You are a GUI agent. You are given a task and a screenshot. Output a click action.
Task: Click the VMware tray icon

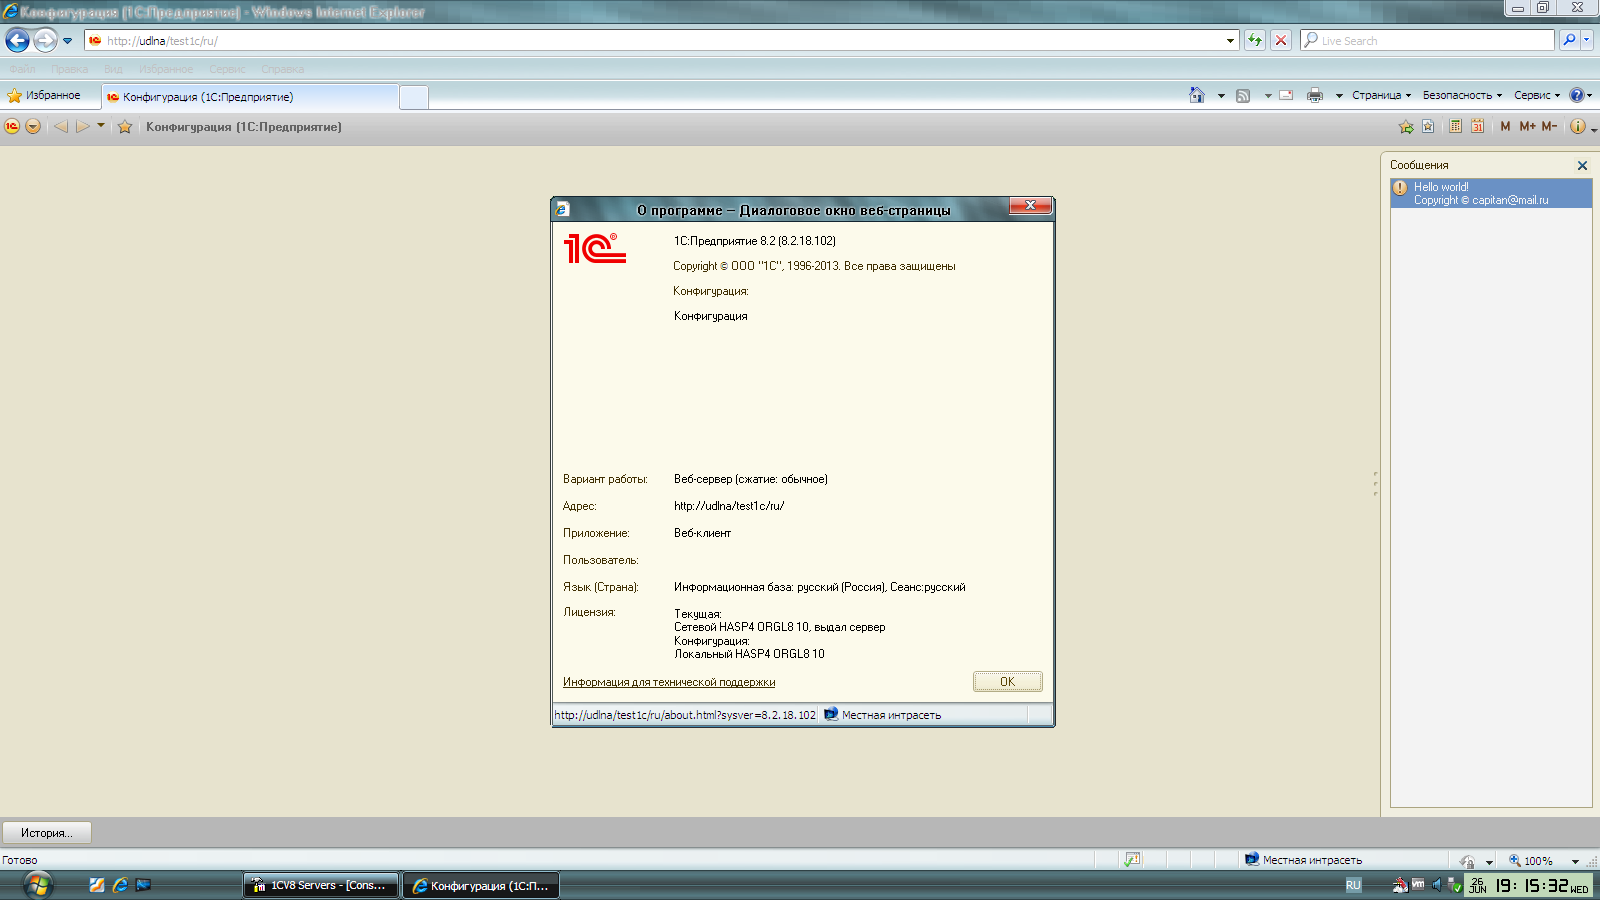click(1418, 885)
